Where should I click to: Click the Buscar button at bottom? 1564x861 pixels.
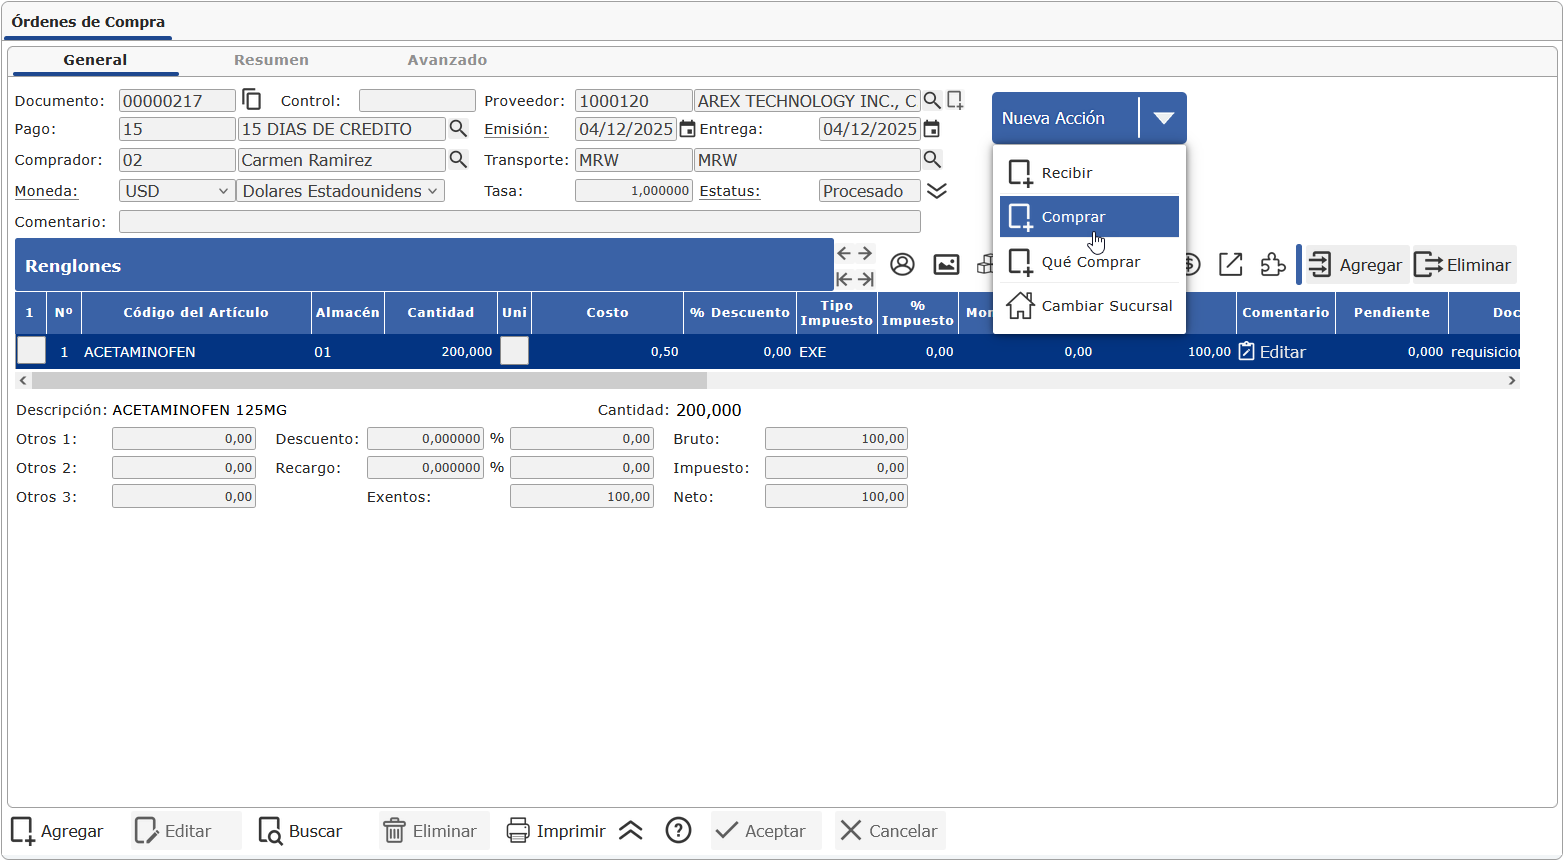point(301,831)
